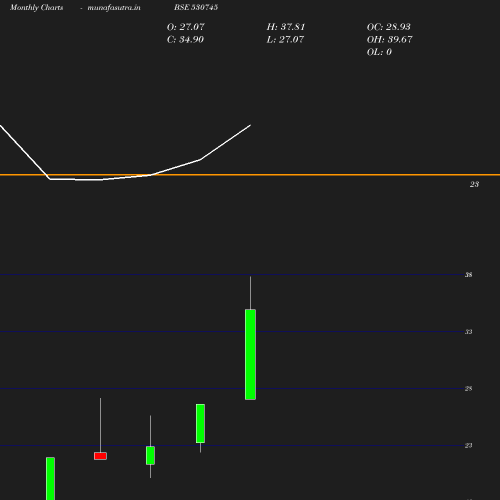Select the low value 'L: 27.07'
500x500 pixels.
click(x=285, y=39)
